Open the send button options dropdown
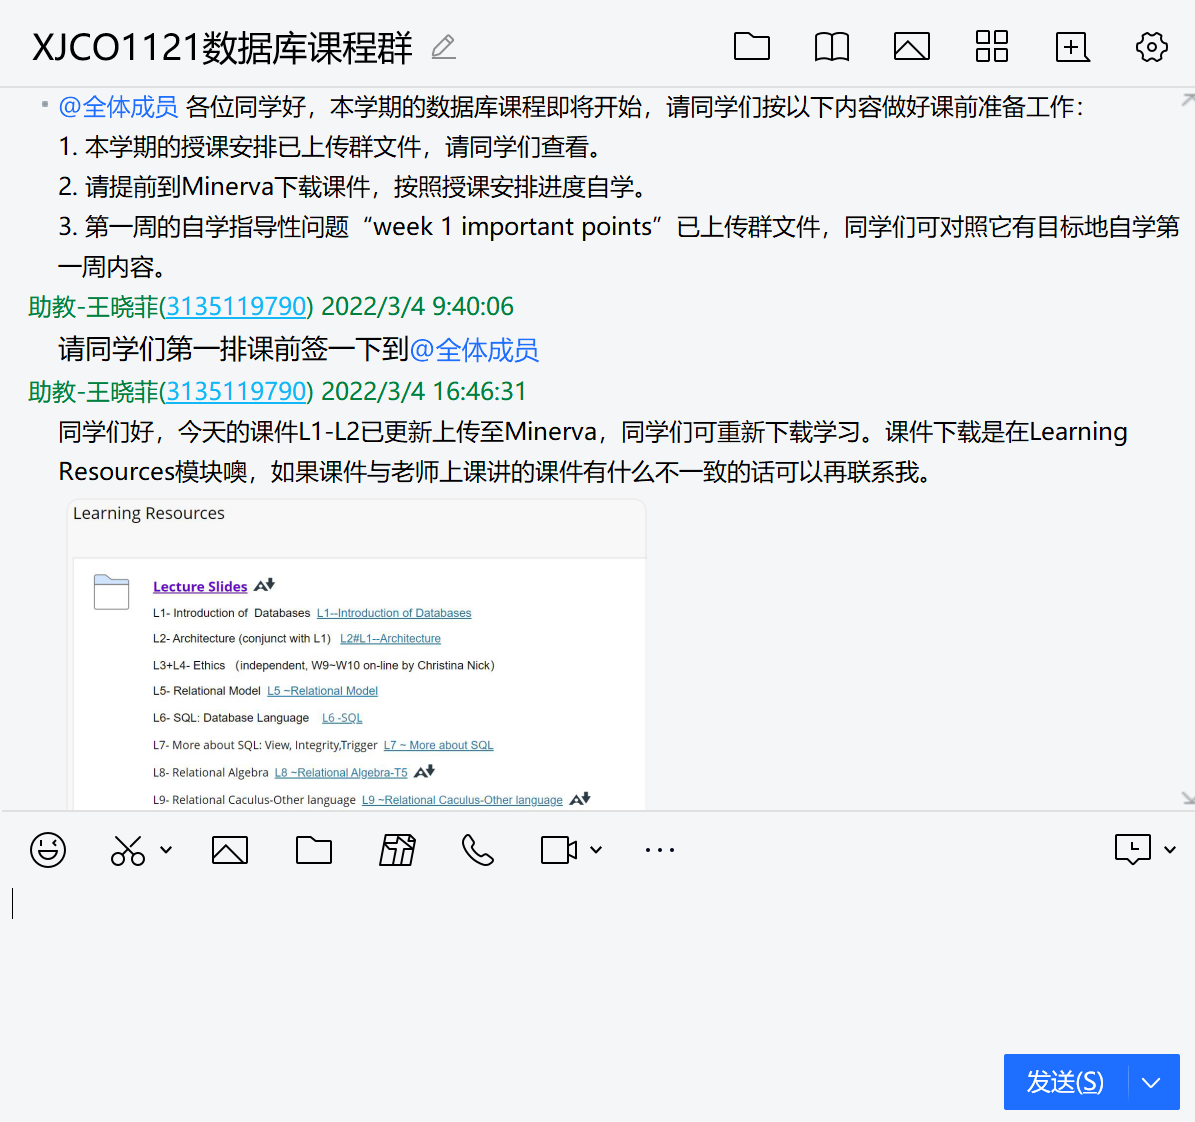 point(1152,1082)
